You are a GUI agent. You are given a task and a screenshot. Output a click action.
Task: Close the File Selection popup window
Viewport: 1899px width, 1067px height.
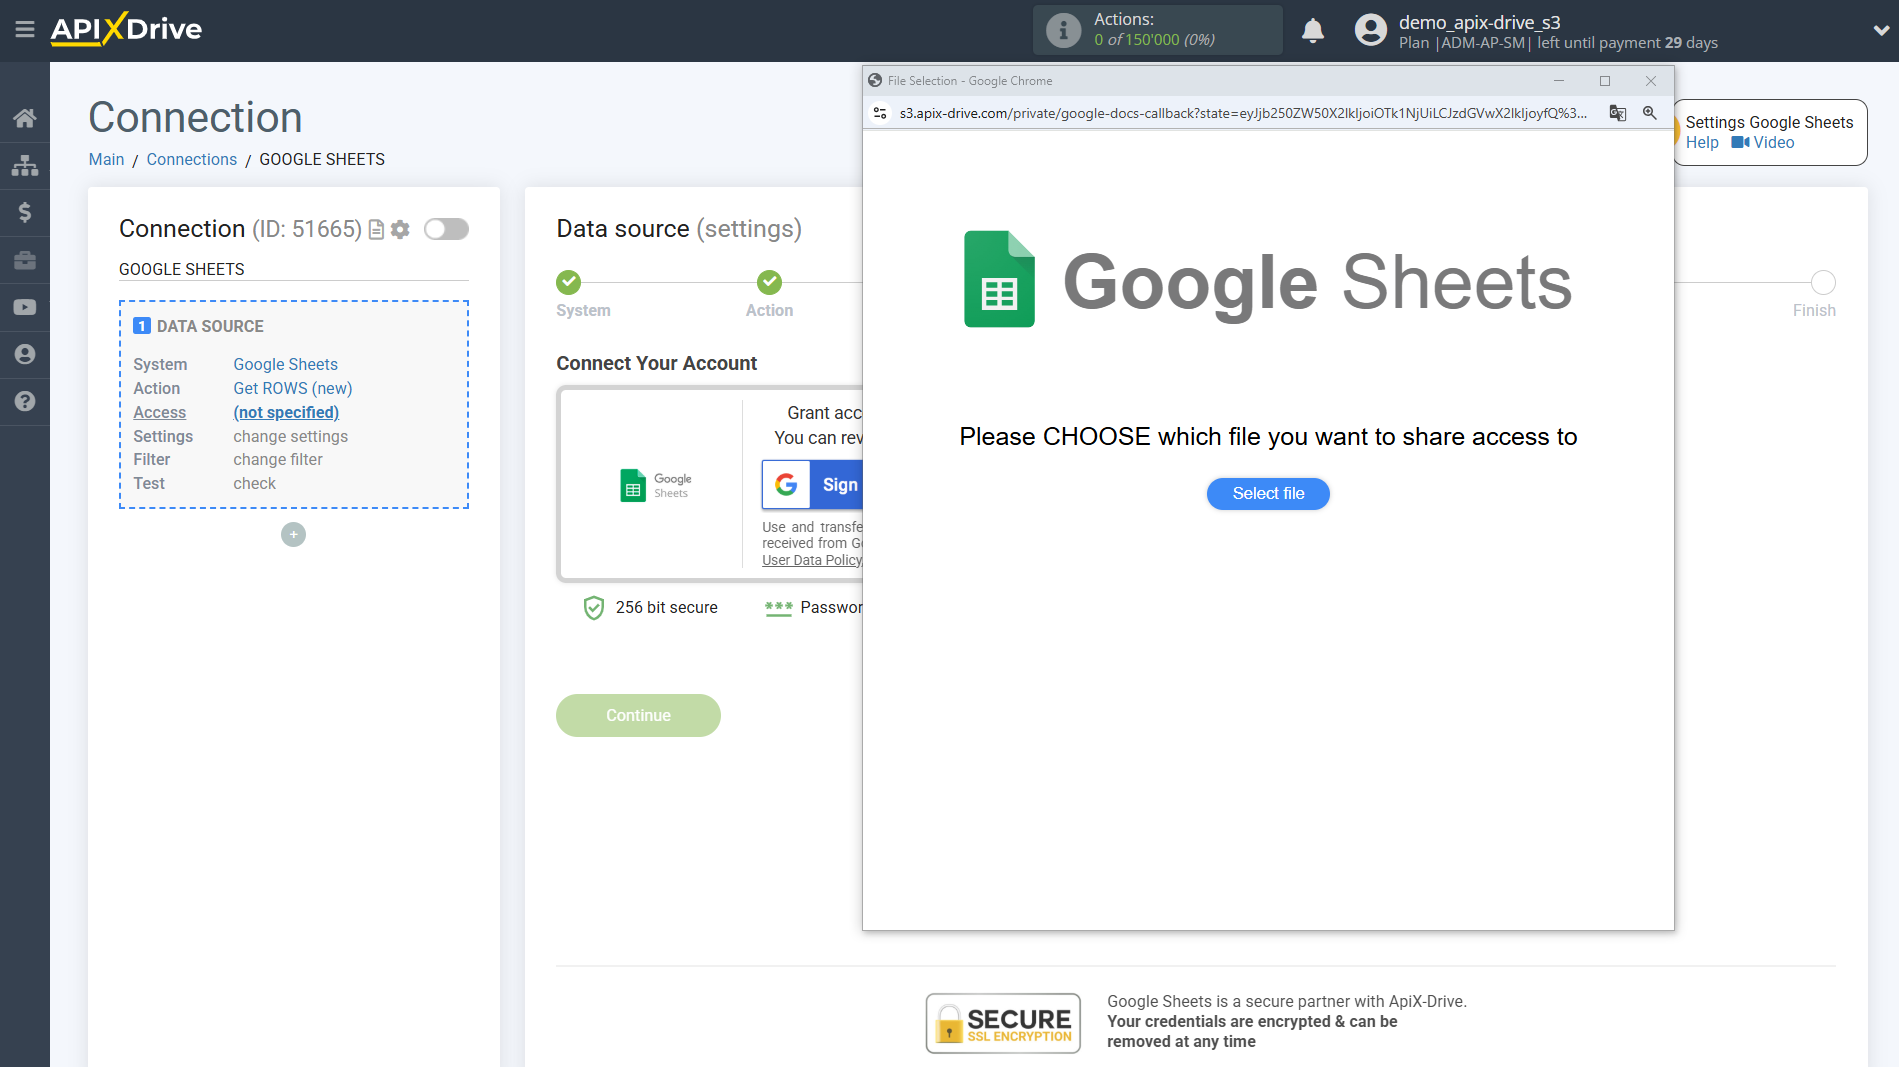(1651, 81)
